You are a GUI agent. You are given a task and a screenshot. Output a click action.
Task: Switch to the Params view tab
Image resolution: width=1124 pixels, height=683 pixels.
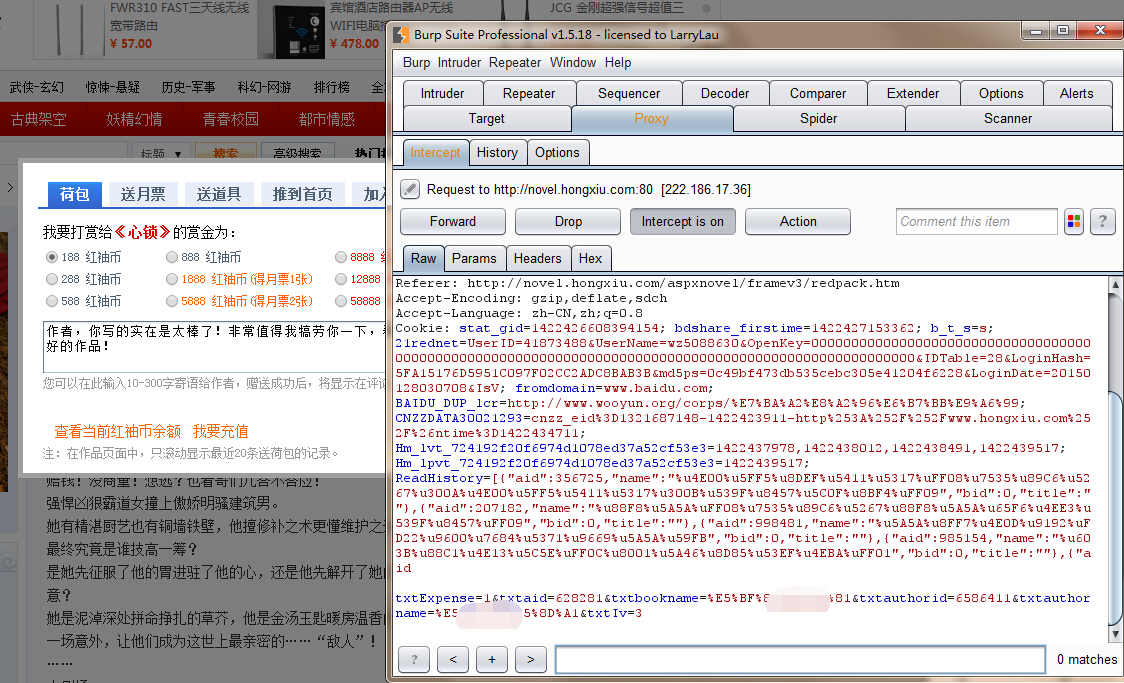click(x=475, y=258)
